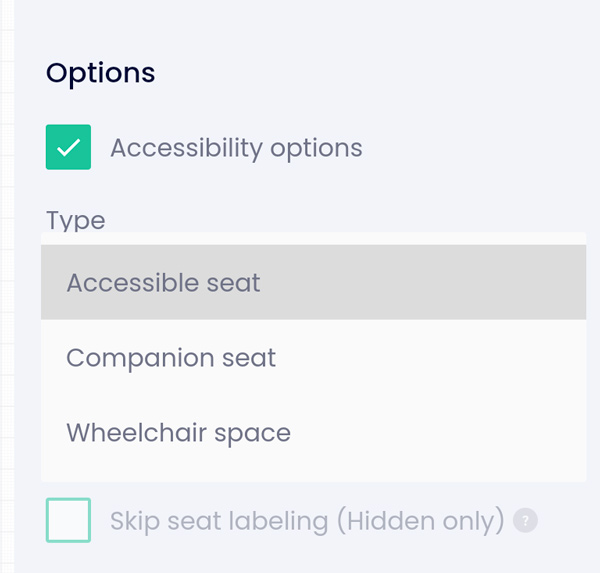Click the top padding of the Type dropdown list

313,238
